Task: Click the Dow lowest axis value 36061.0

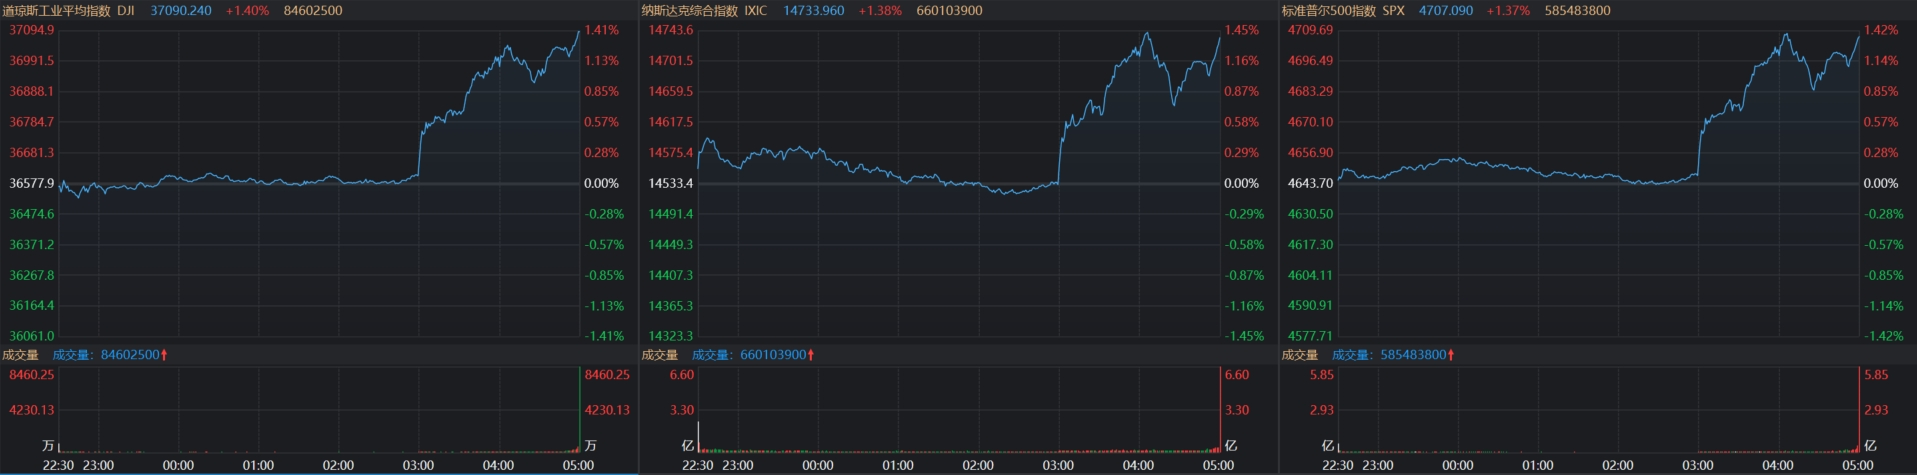Action: [32, 336]
